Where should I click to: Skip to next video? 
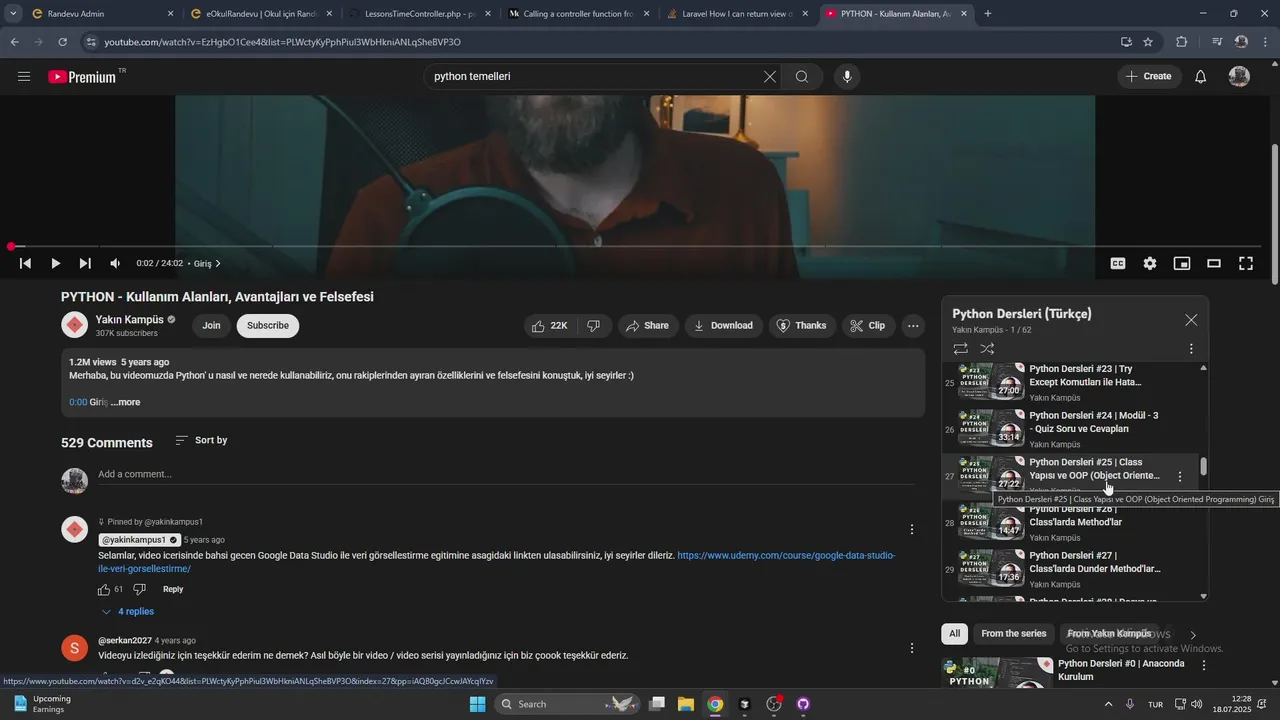pyautogui.click(x=85, y=263)
